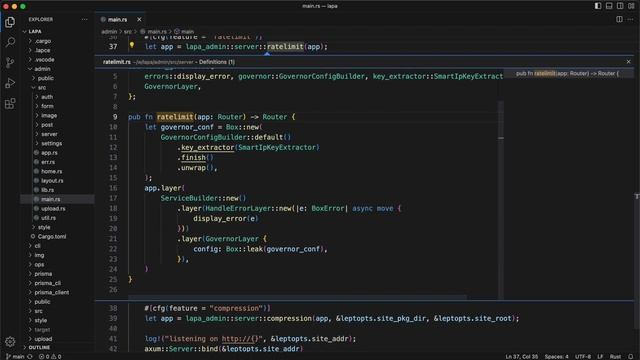Click Ln 37, Col 35 cursor position
Viewport: 640px width, 360px height.
click(522, 356)
